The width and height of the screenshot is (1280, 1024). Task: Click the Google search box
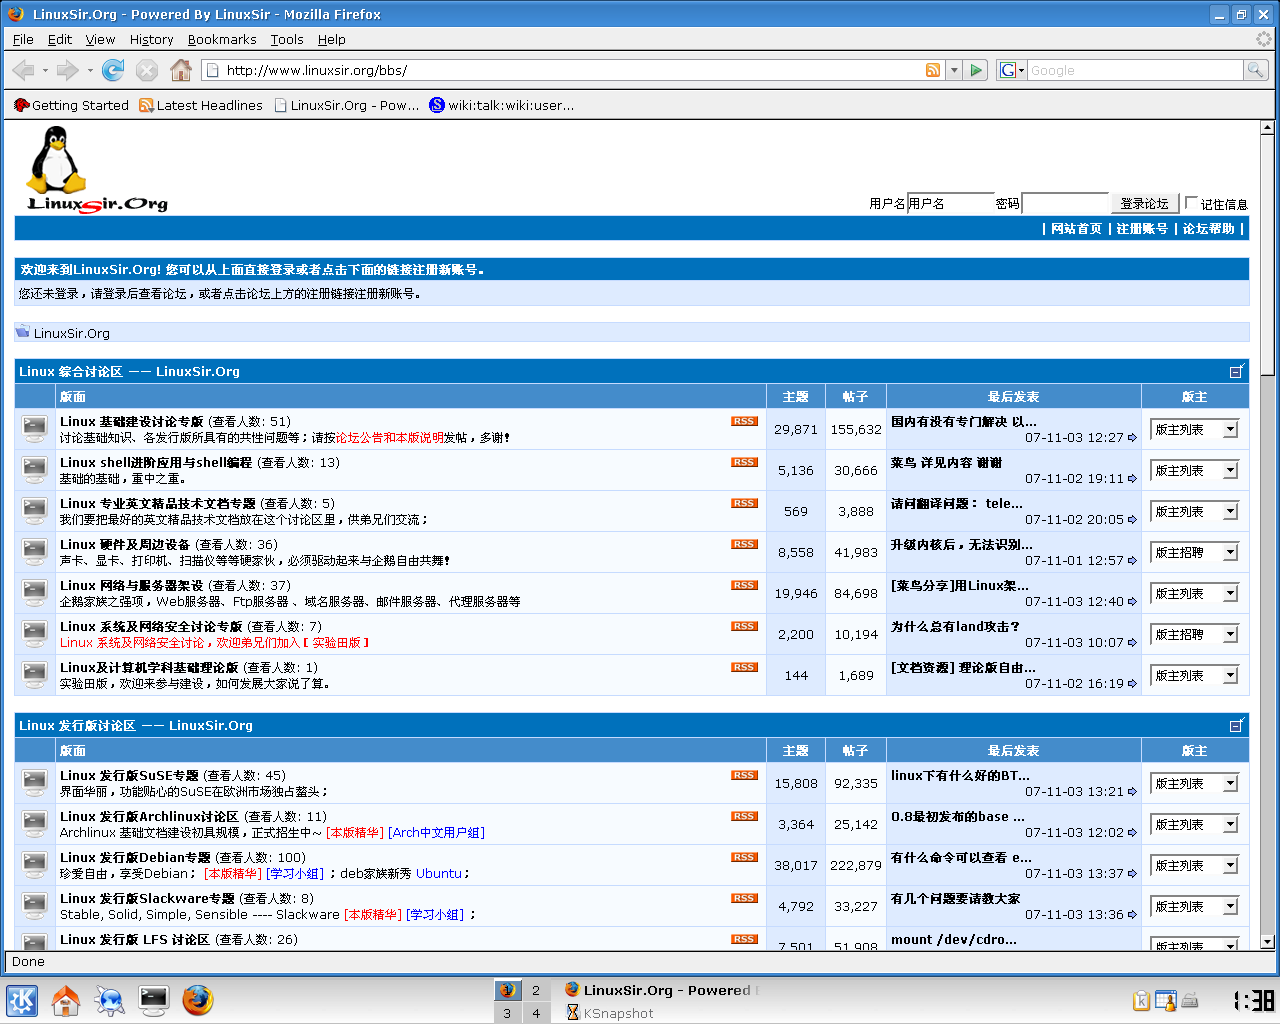[x=1135, y=70]
